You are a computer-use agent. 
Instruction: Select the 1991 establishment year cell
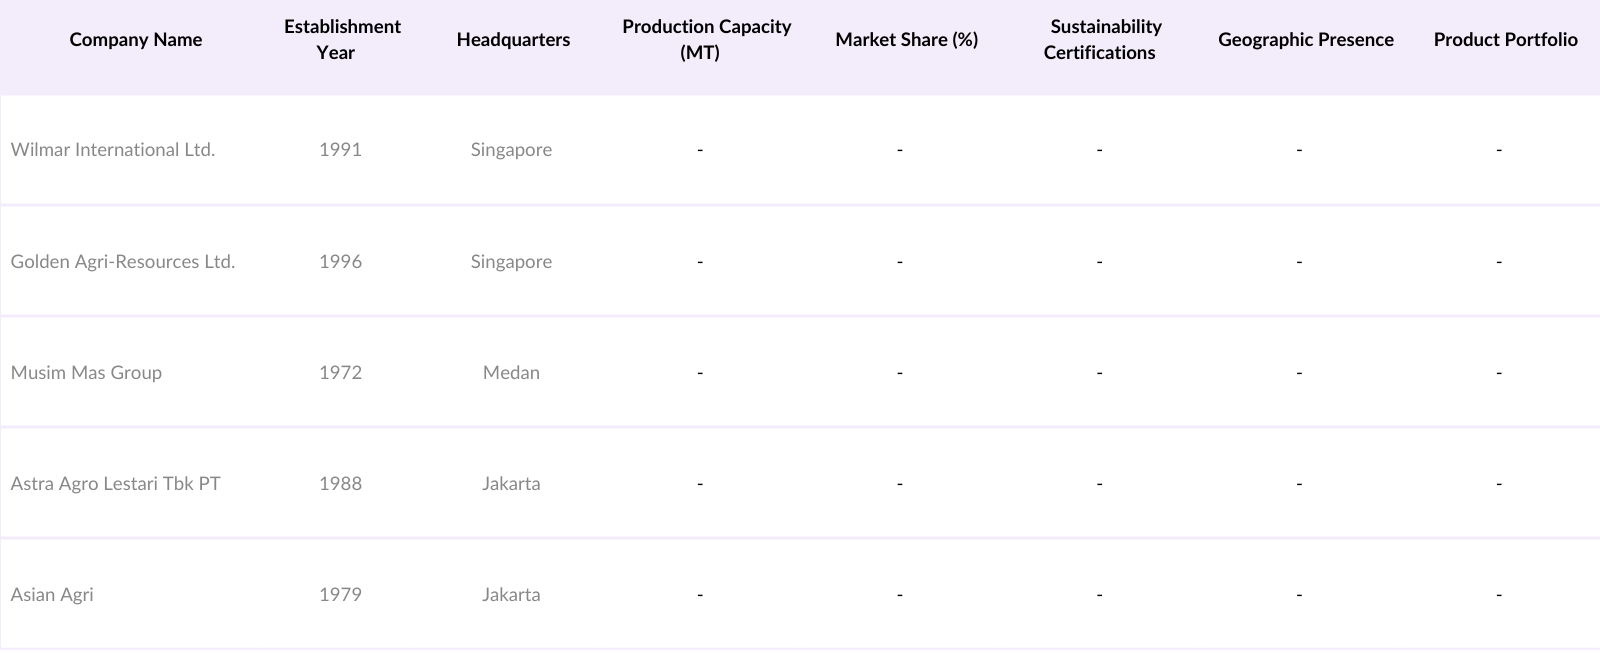[340, 150]
